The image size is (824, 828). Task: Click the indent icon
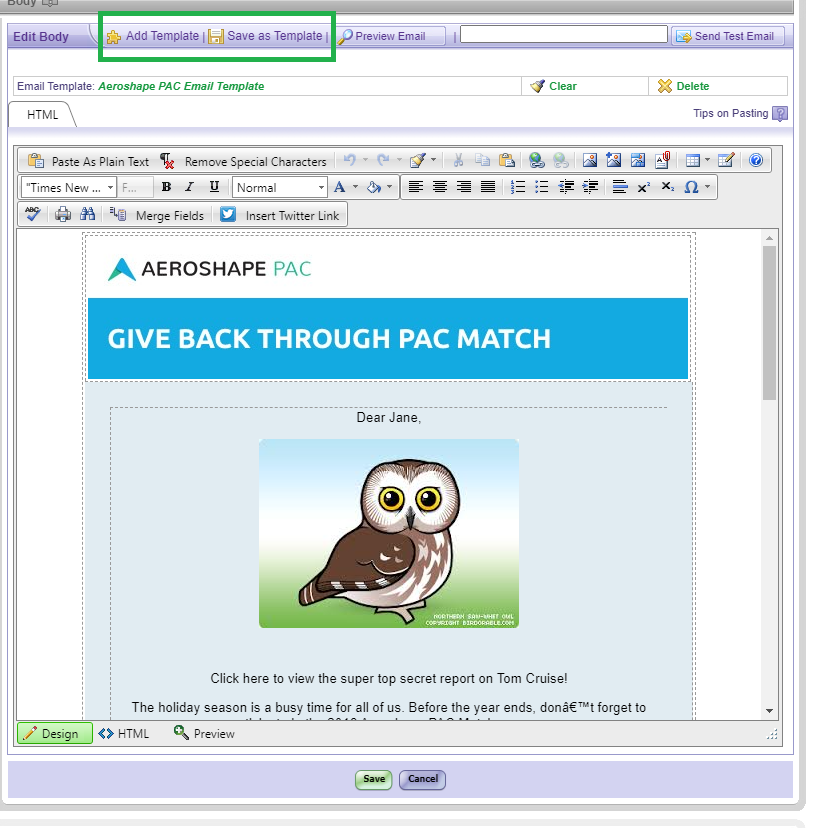tap(590, 187)
